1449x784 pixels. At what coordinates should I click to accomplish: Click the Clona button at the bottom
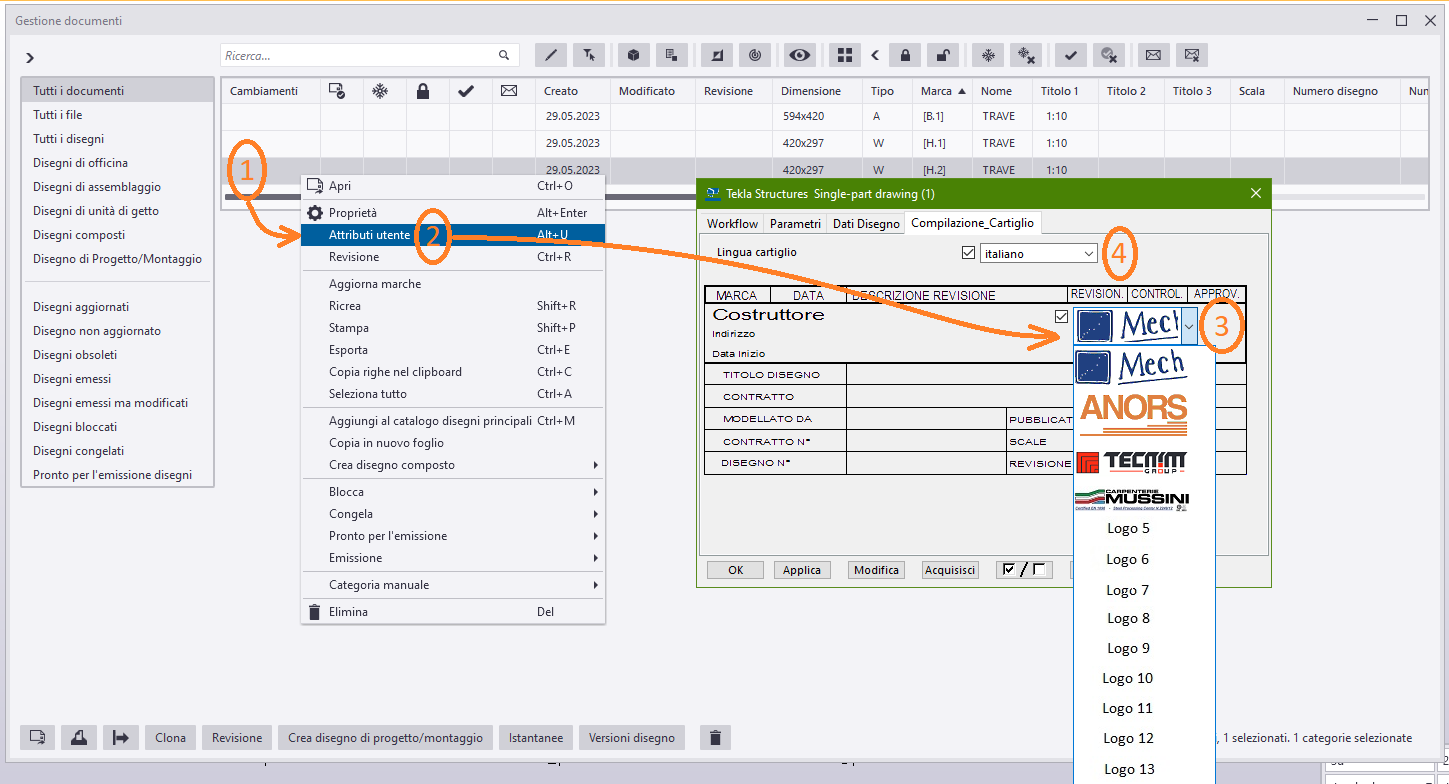pos(170,738)
